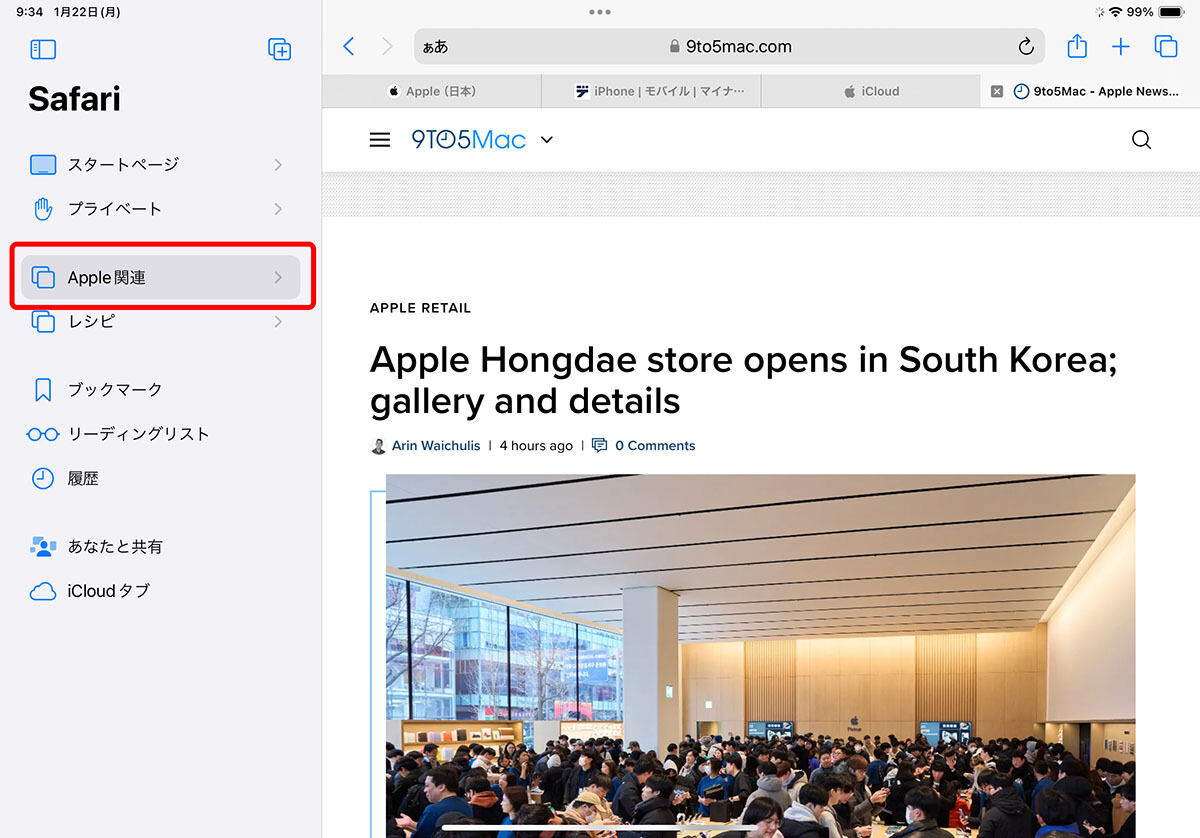Tap the 1月22日(月) date text
The width and height of the screenshot is (1200, 838).
tap(87, 12)
